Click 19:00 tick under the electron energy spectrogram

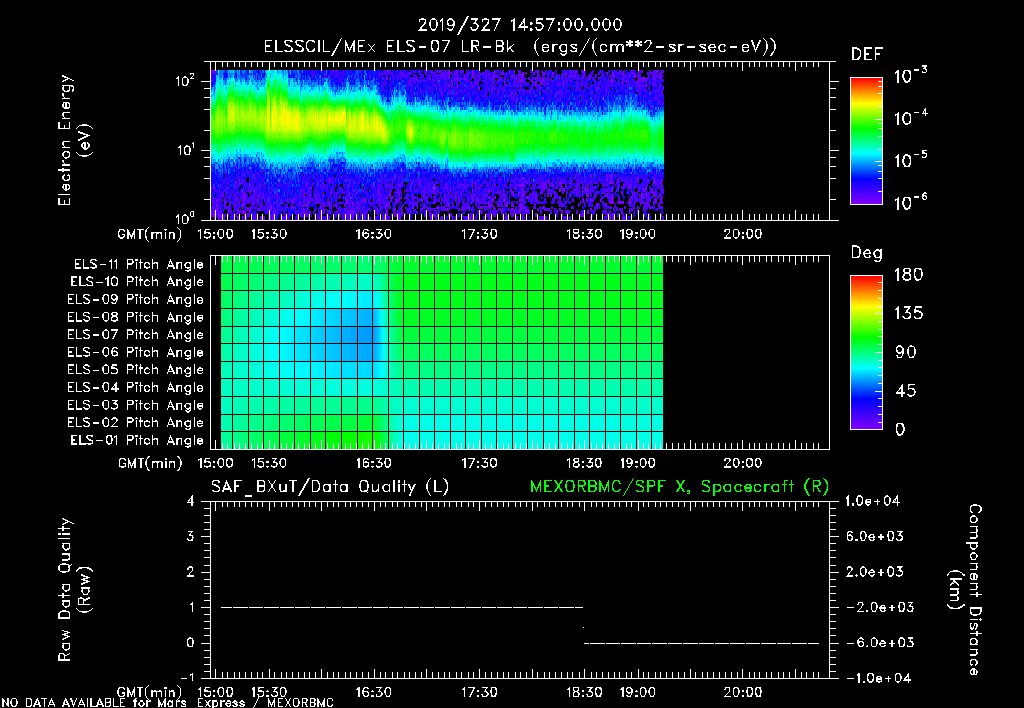(637, 234)
